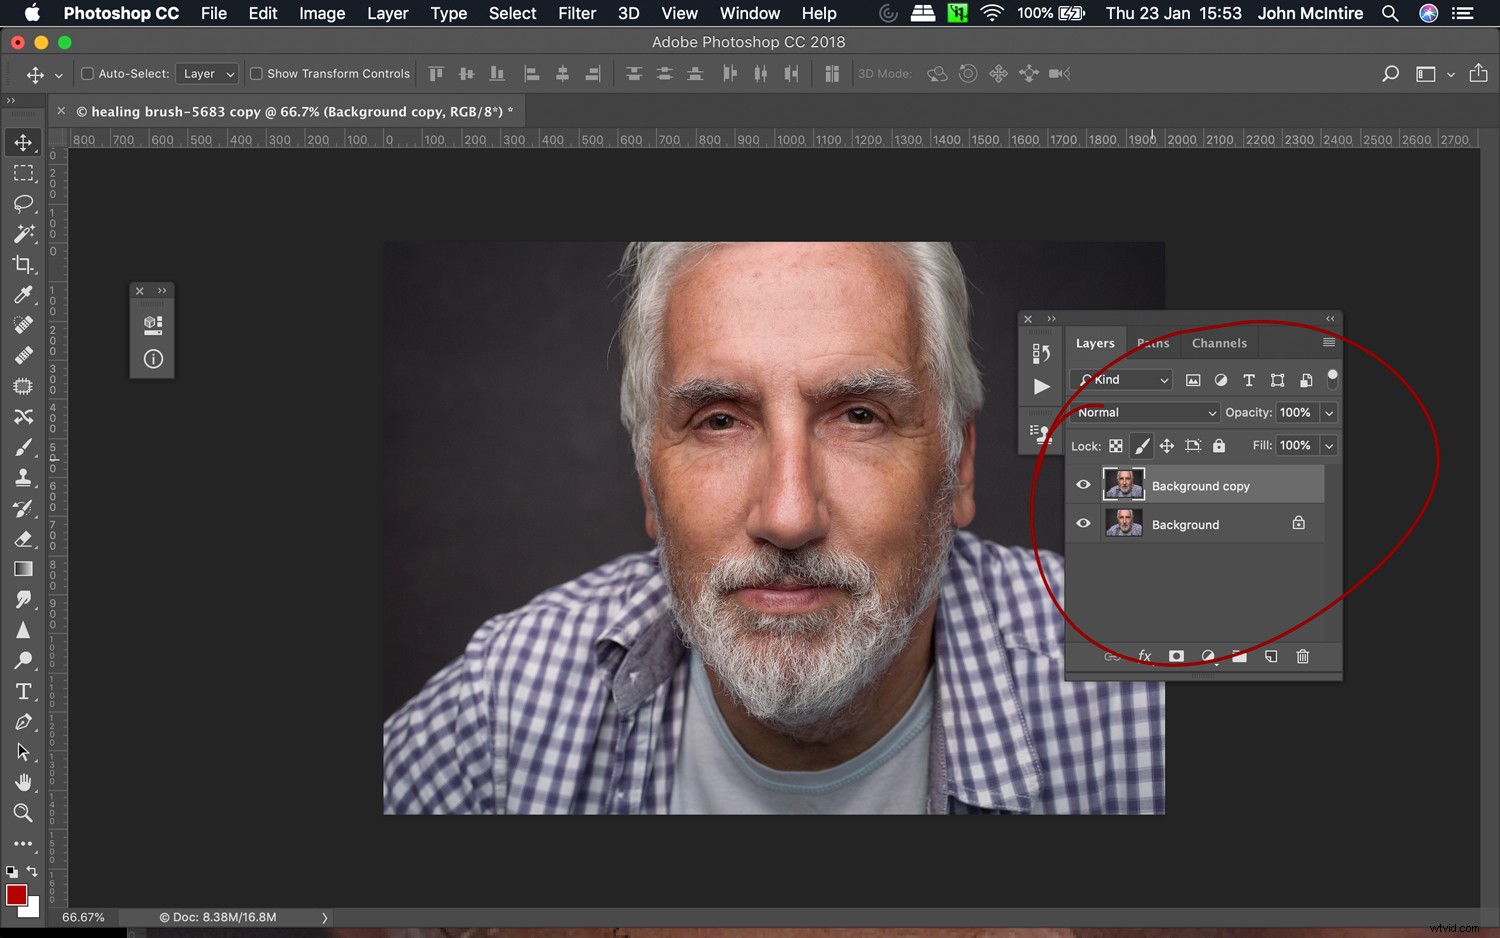This screenshot has height=938, width=1500.
Task: Enable the Auto-Select checkbox
Action: 87,73
